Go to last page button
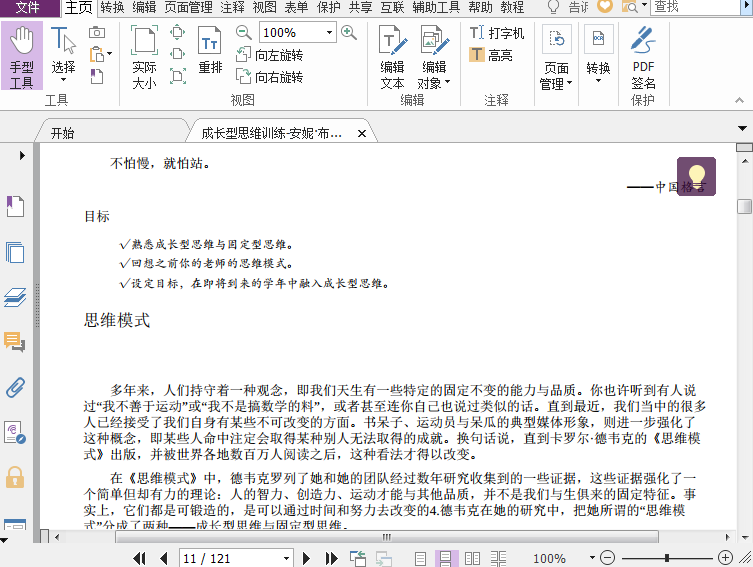753x567 pixels. coord(331,558)
